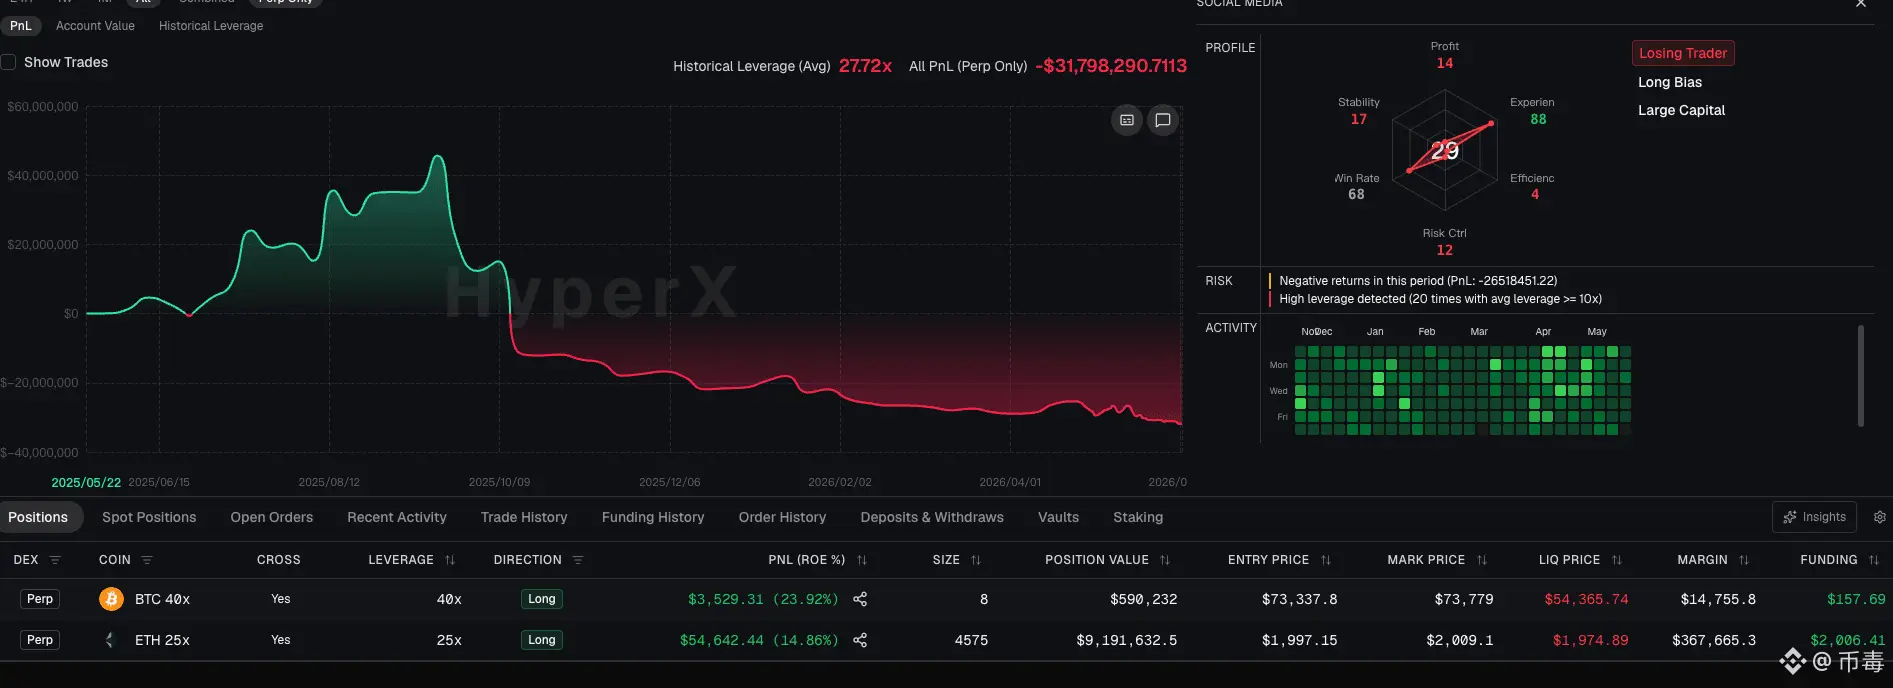Share the ETH position PnL

[860, 640]
